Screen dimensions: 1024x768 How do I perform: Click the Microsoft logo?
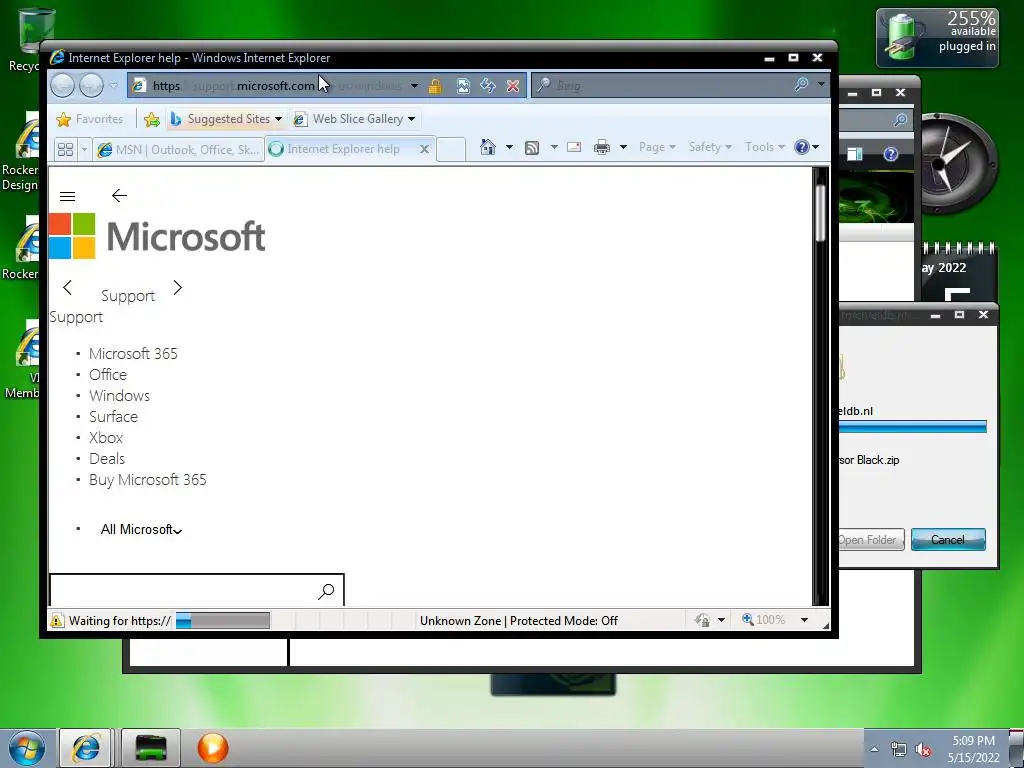157,236
